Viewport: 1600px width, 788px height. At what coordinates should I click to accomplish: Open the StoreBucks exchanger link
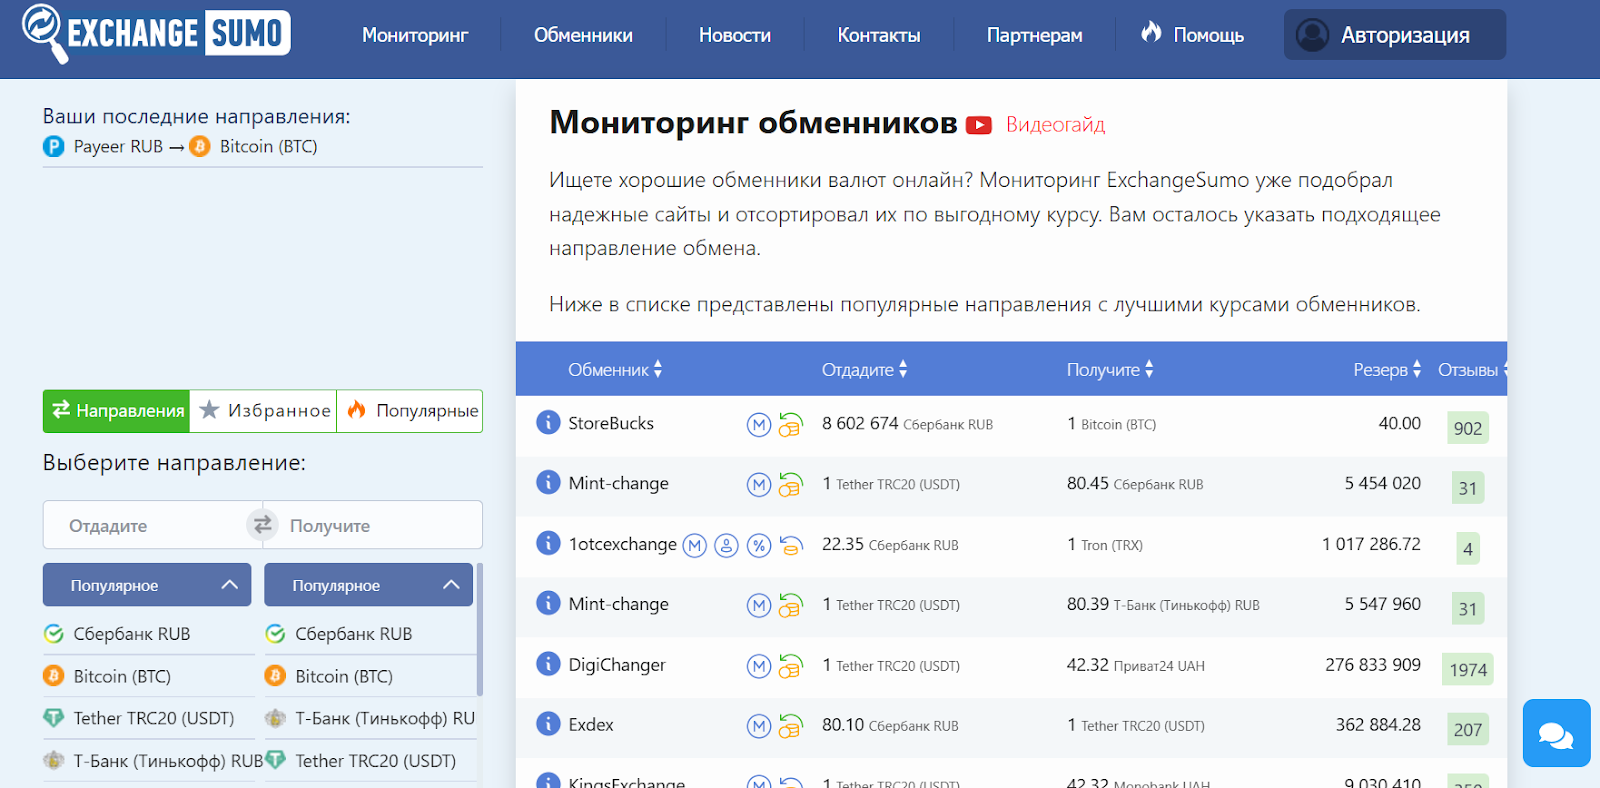pyautogui.click(x=611, y=423)
